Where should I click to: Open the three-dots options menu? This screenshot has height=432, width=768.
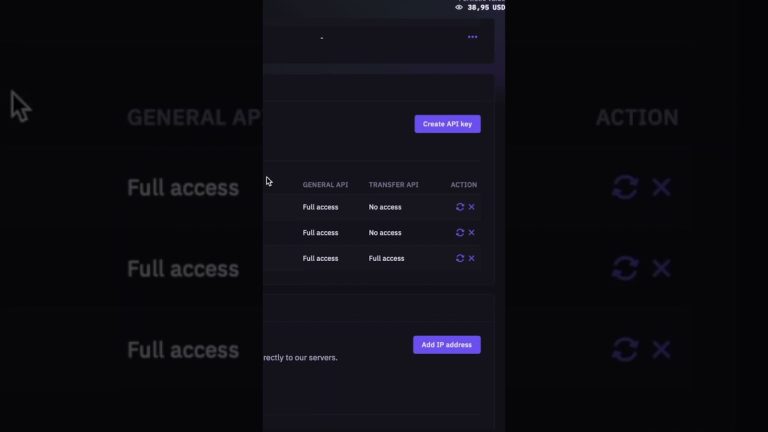473,37
